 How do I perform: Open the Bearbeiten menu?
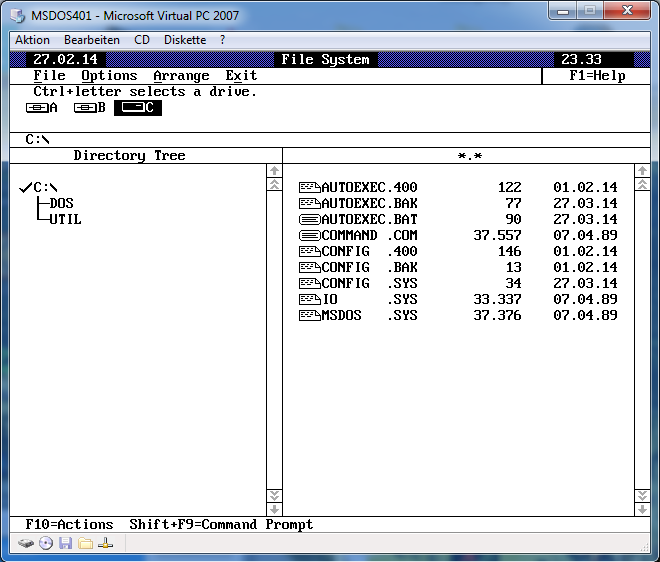92,40
